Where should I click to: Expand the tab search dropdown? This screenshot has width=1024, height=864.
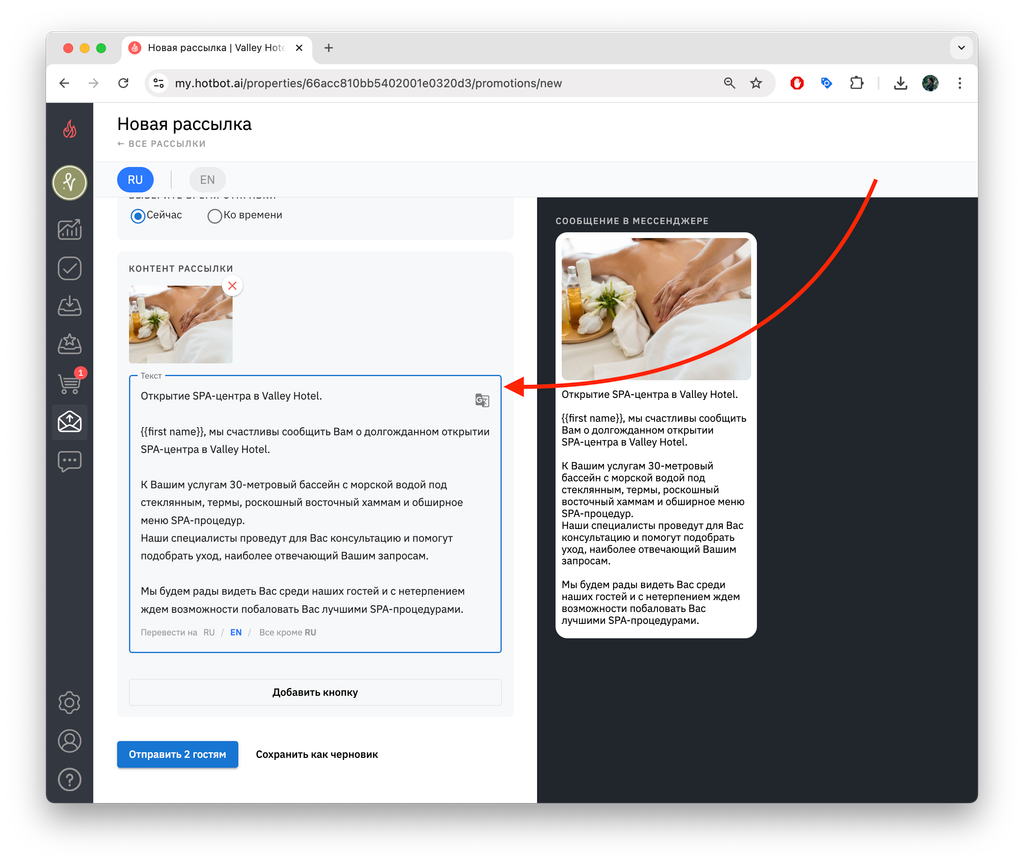pyautogui.click(x=961, y=48)
